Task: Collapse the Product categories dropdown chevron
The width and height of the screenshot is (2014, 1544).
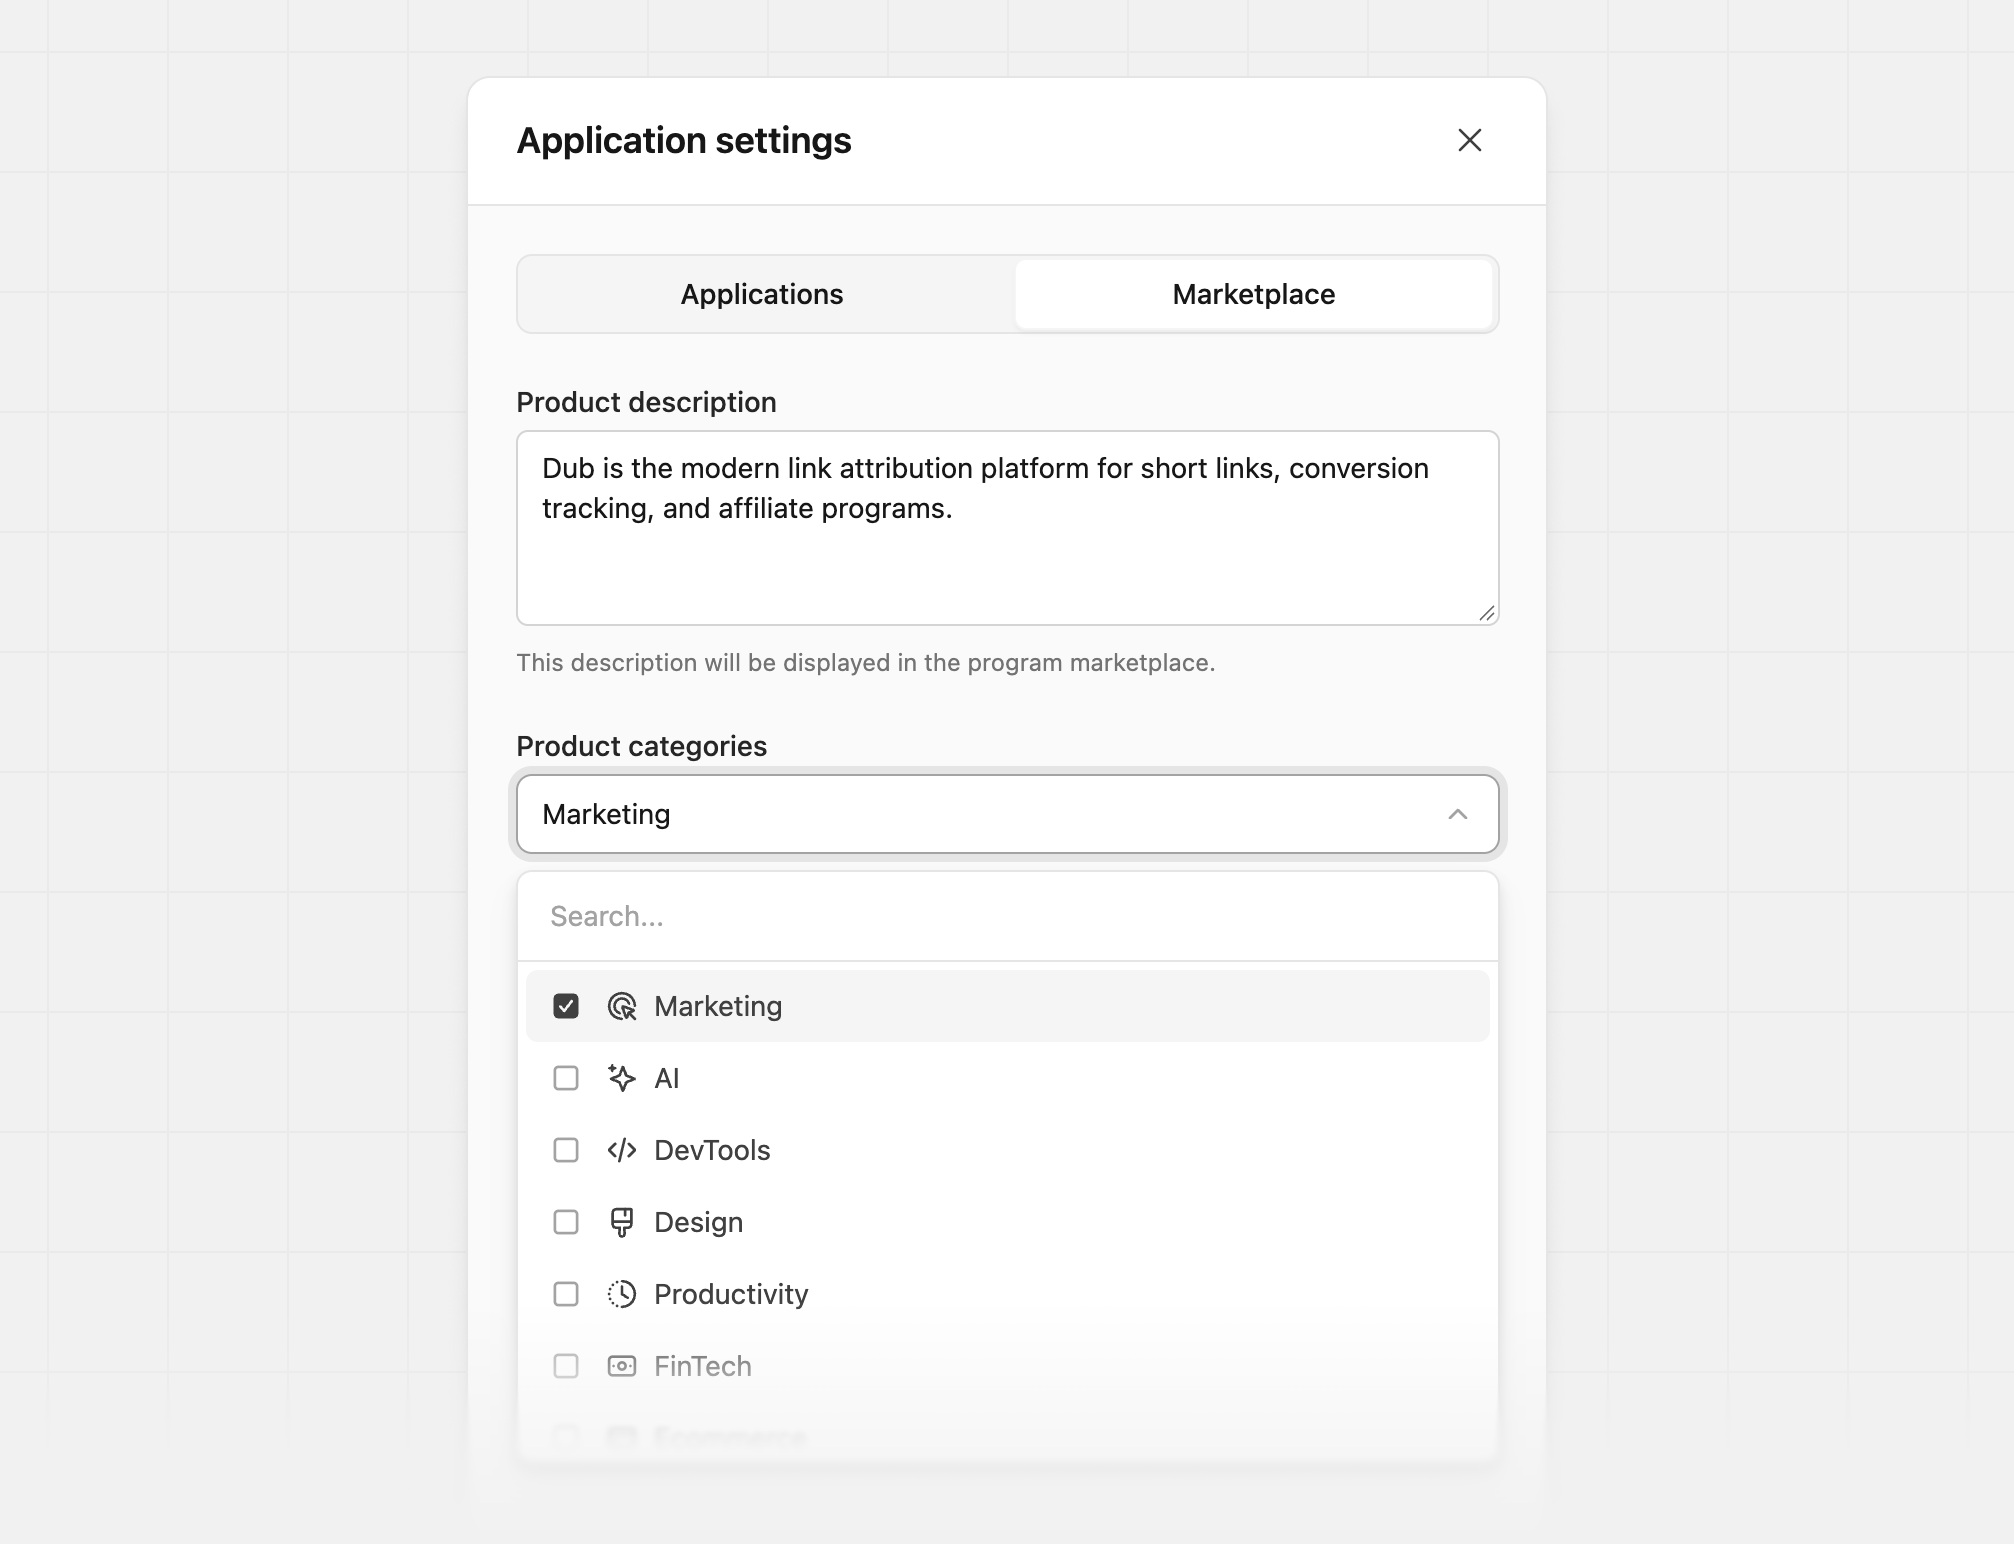Action: [x=1458, y=814]
